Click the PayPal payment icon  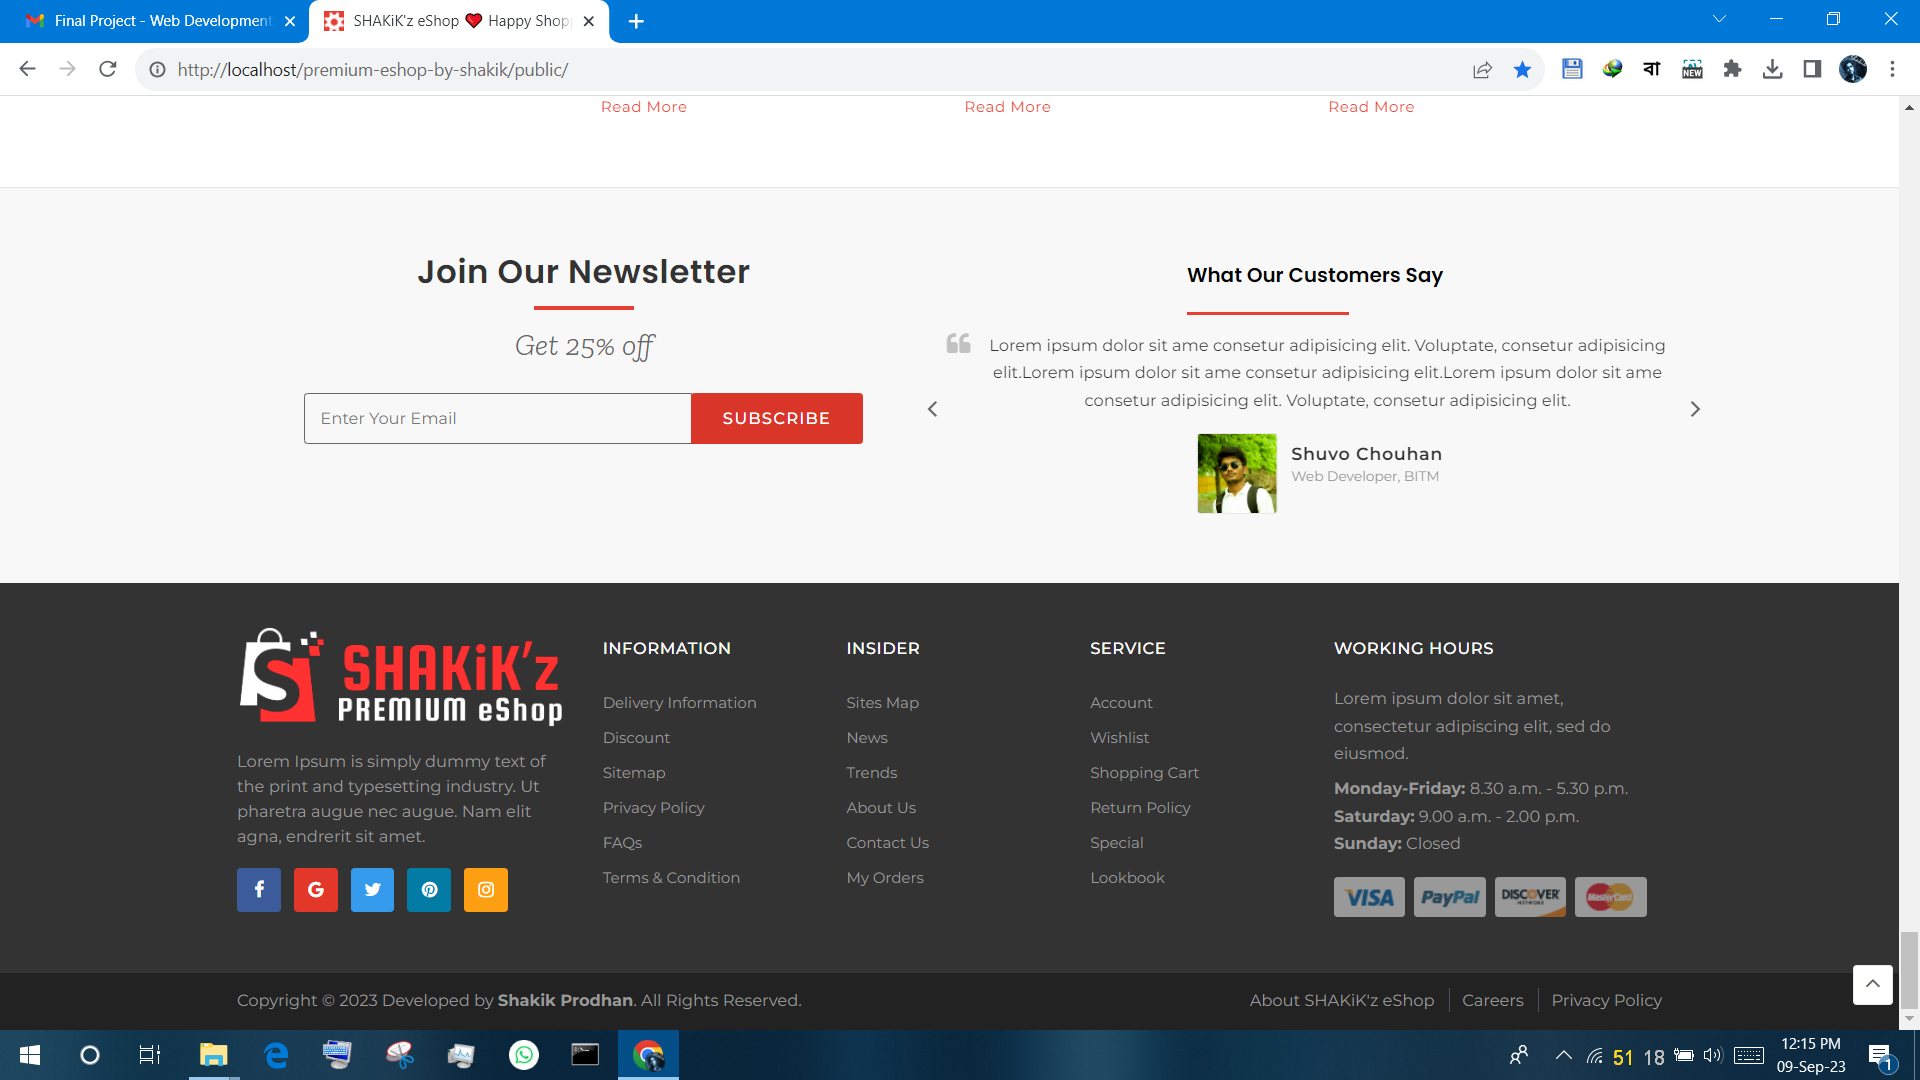[x=1450, y=897]
